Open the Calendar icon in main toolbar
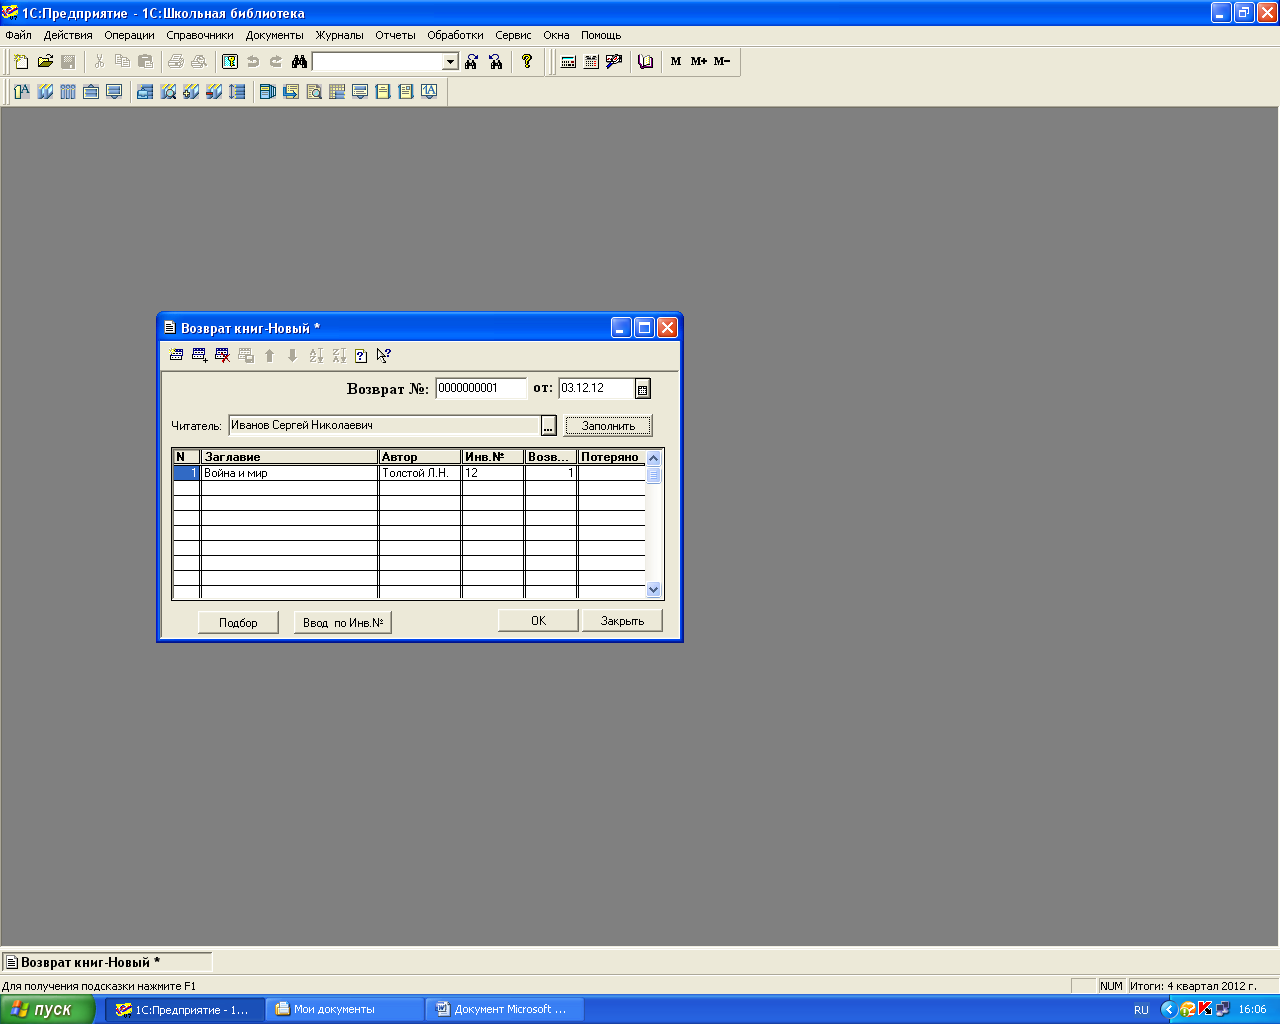Image resolution: width=1280 pixels, height=1024 pixels. point(591,62)
